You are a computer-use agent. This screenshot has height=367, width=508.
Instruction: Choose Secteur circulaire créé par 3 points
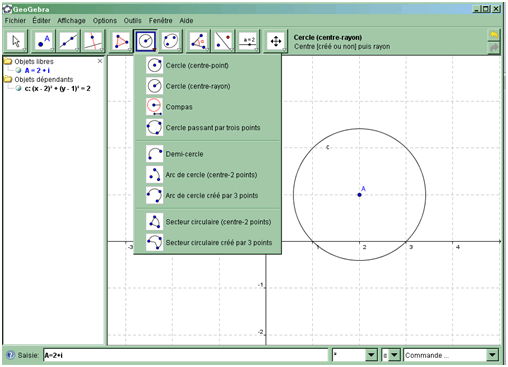(x=208, y=242)
